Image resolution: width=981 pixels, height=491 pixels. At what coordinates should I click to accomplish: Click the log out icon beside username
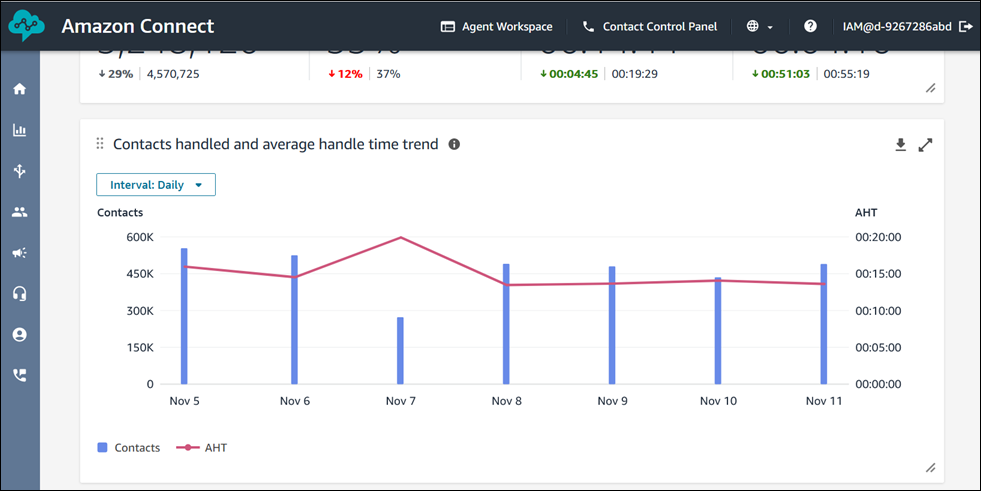click(x=964, y=26)
